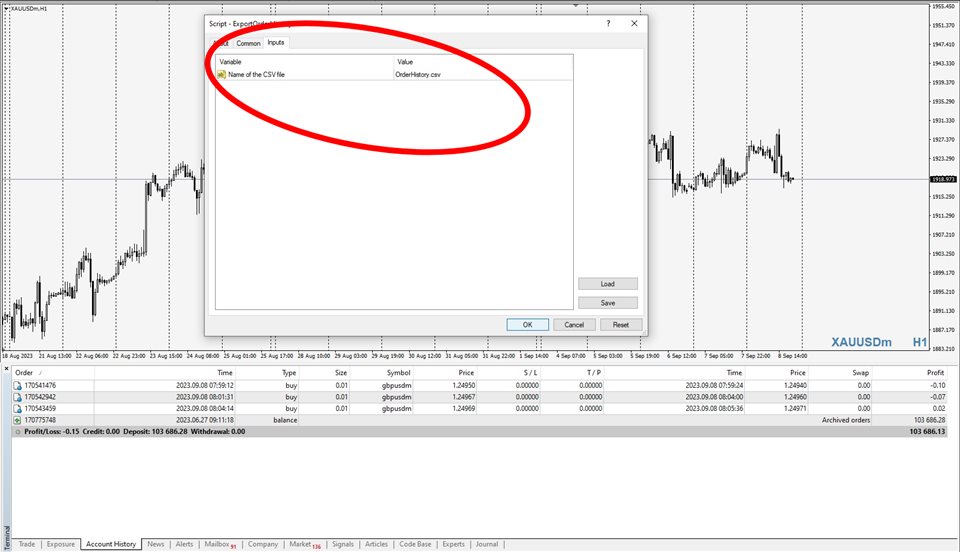Viewport: 960px width, 552px height.
Task: Open the Alerts tab
Action: [184, 544]
